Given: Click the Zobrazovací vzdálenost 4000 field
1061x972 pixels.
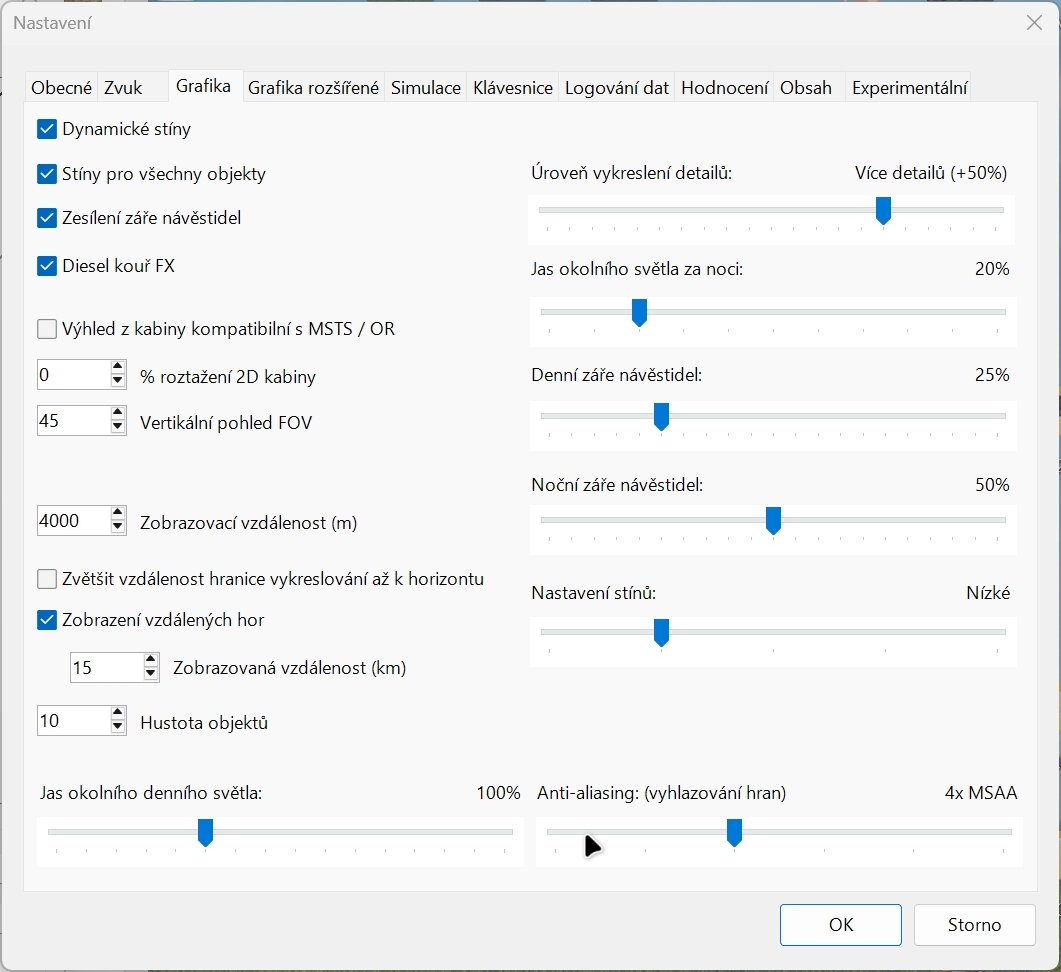Looking at the screenshot, I should click(x=74, y=521).
